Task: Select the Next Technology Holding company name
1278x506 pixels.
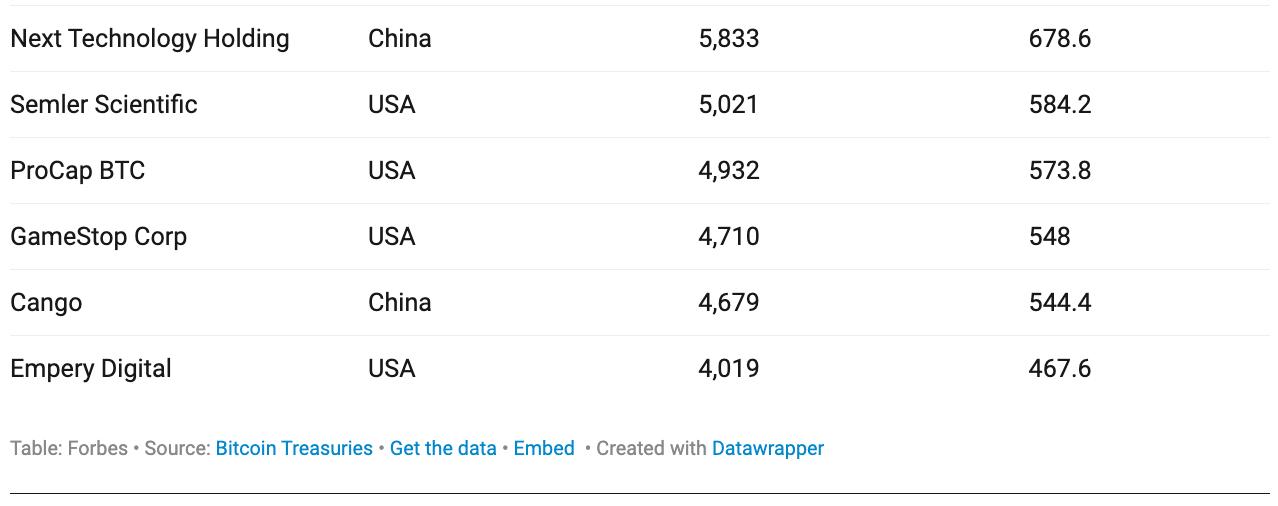Action: [x=150, y=39]
